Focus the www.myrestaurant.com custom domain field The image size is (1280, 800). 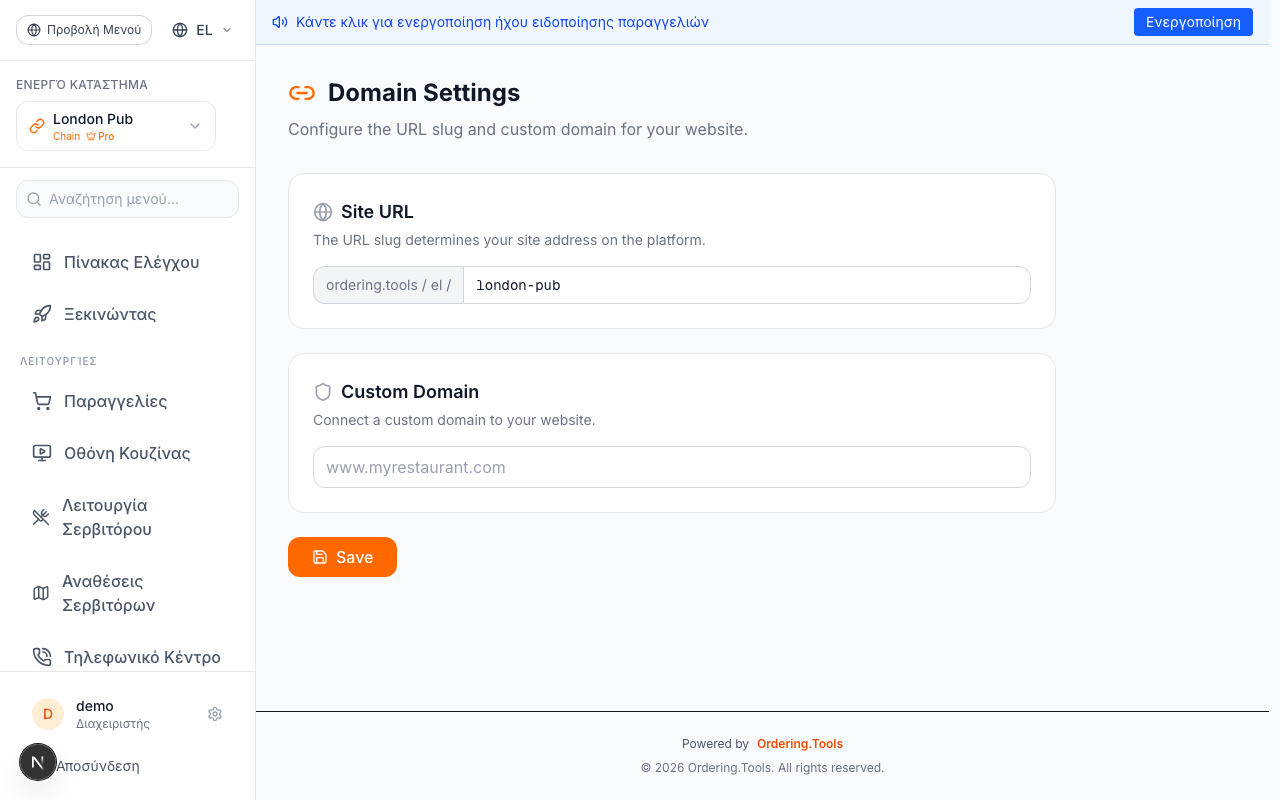coord(672,467)
